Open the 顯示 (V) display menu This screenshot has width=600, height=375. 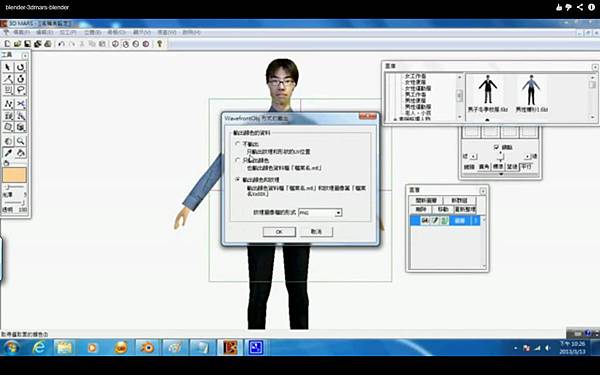point(142,33)
